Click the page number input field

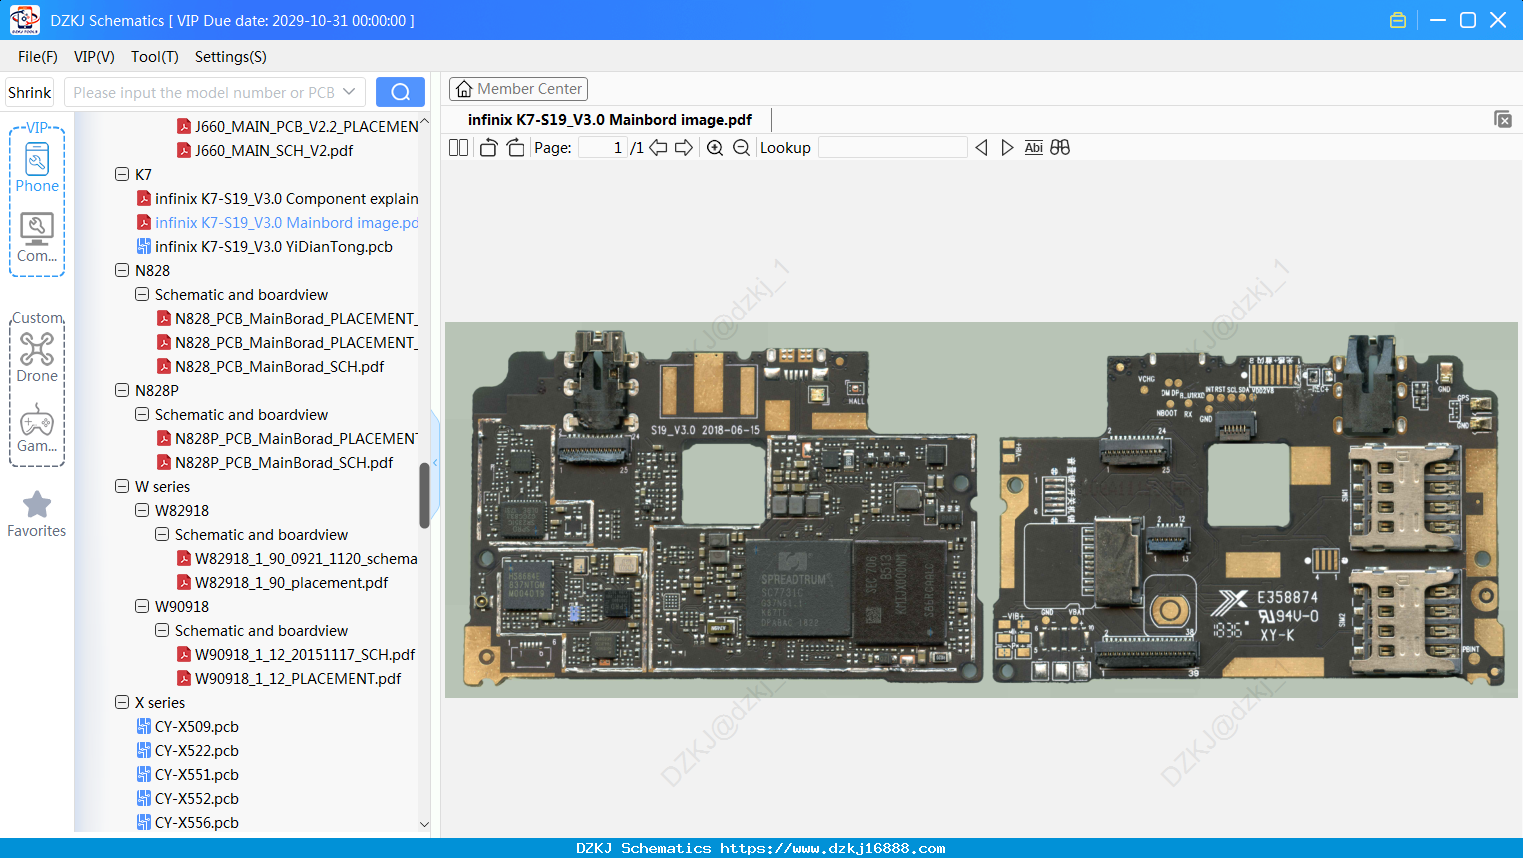[603, 148]
